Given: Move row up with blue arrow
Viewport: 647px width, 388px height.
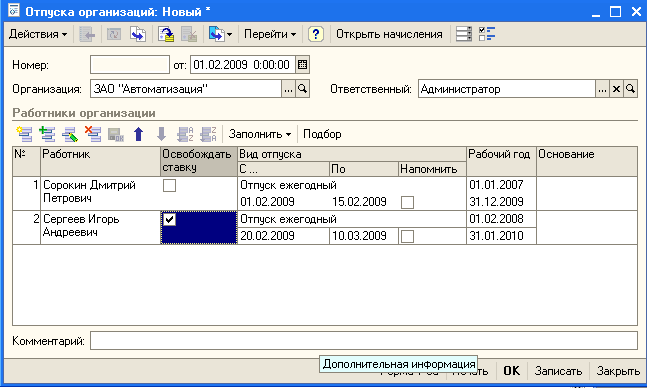Looking at the screenshot, I should pos(139,134).
